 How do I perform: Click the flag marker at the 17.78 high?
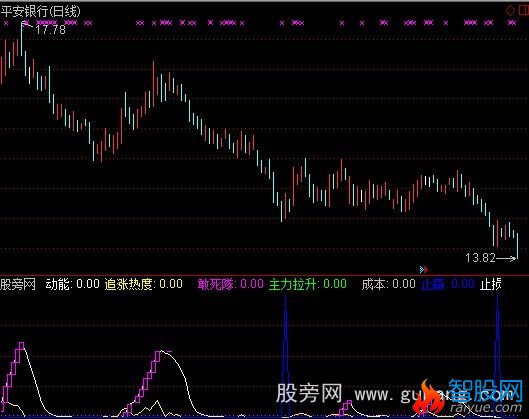click(26, 24)
